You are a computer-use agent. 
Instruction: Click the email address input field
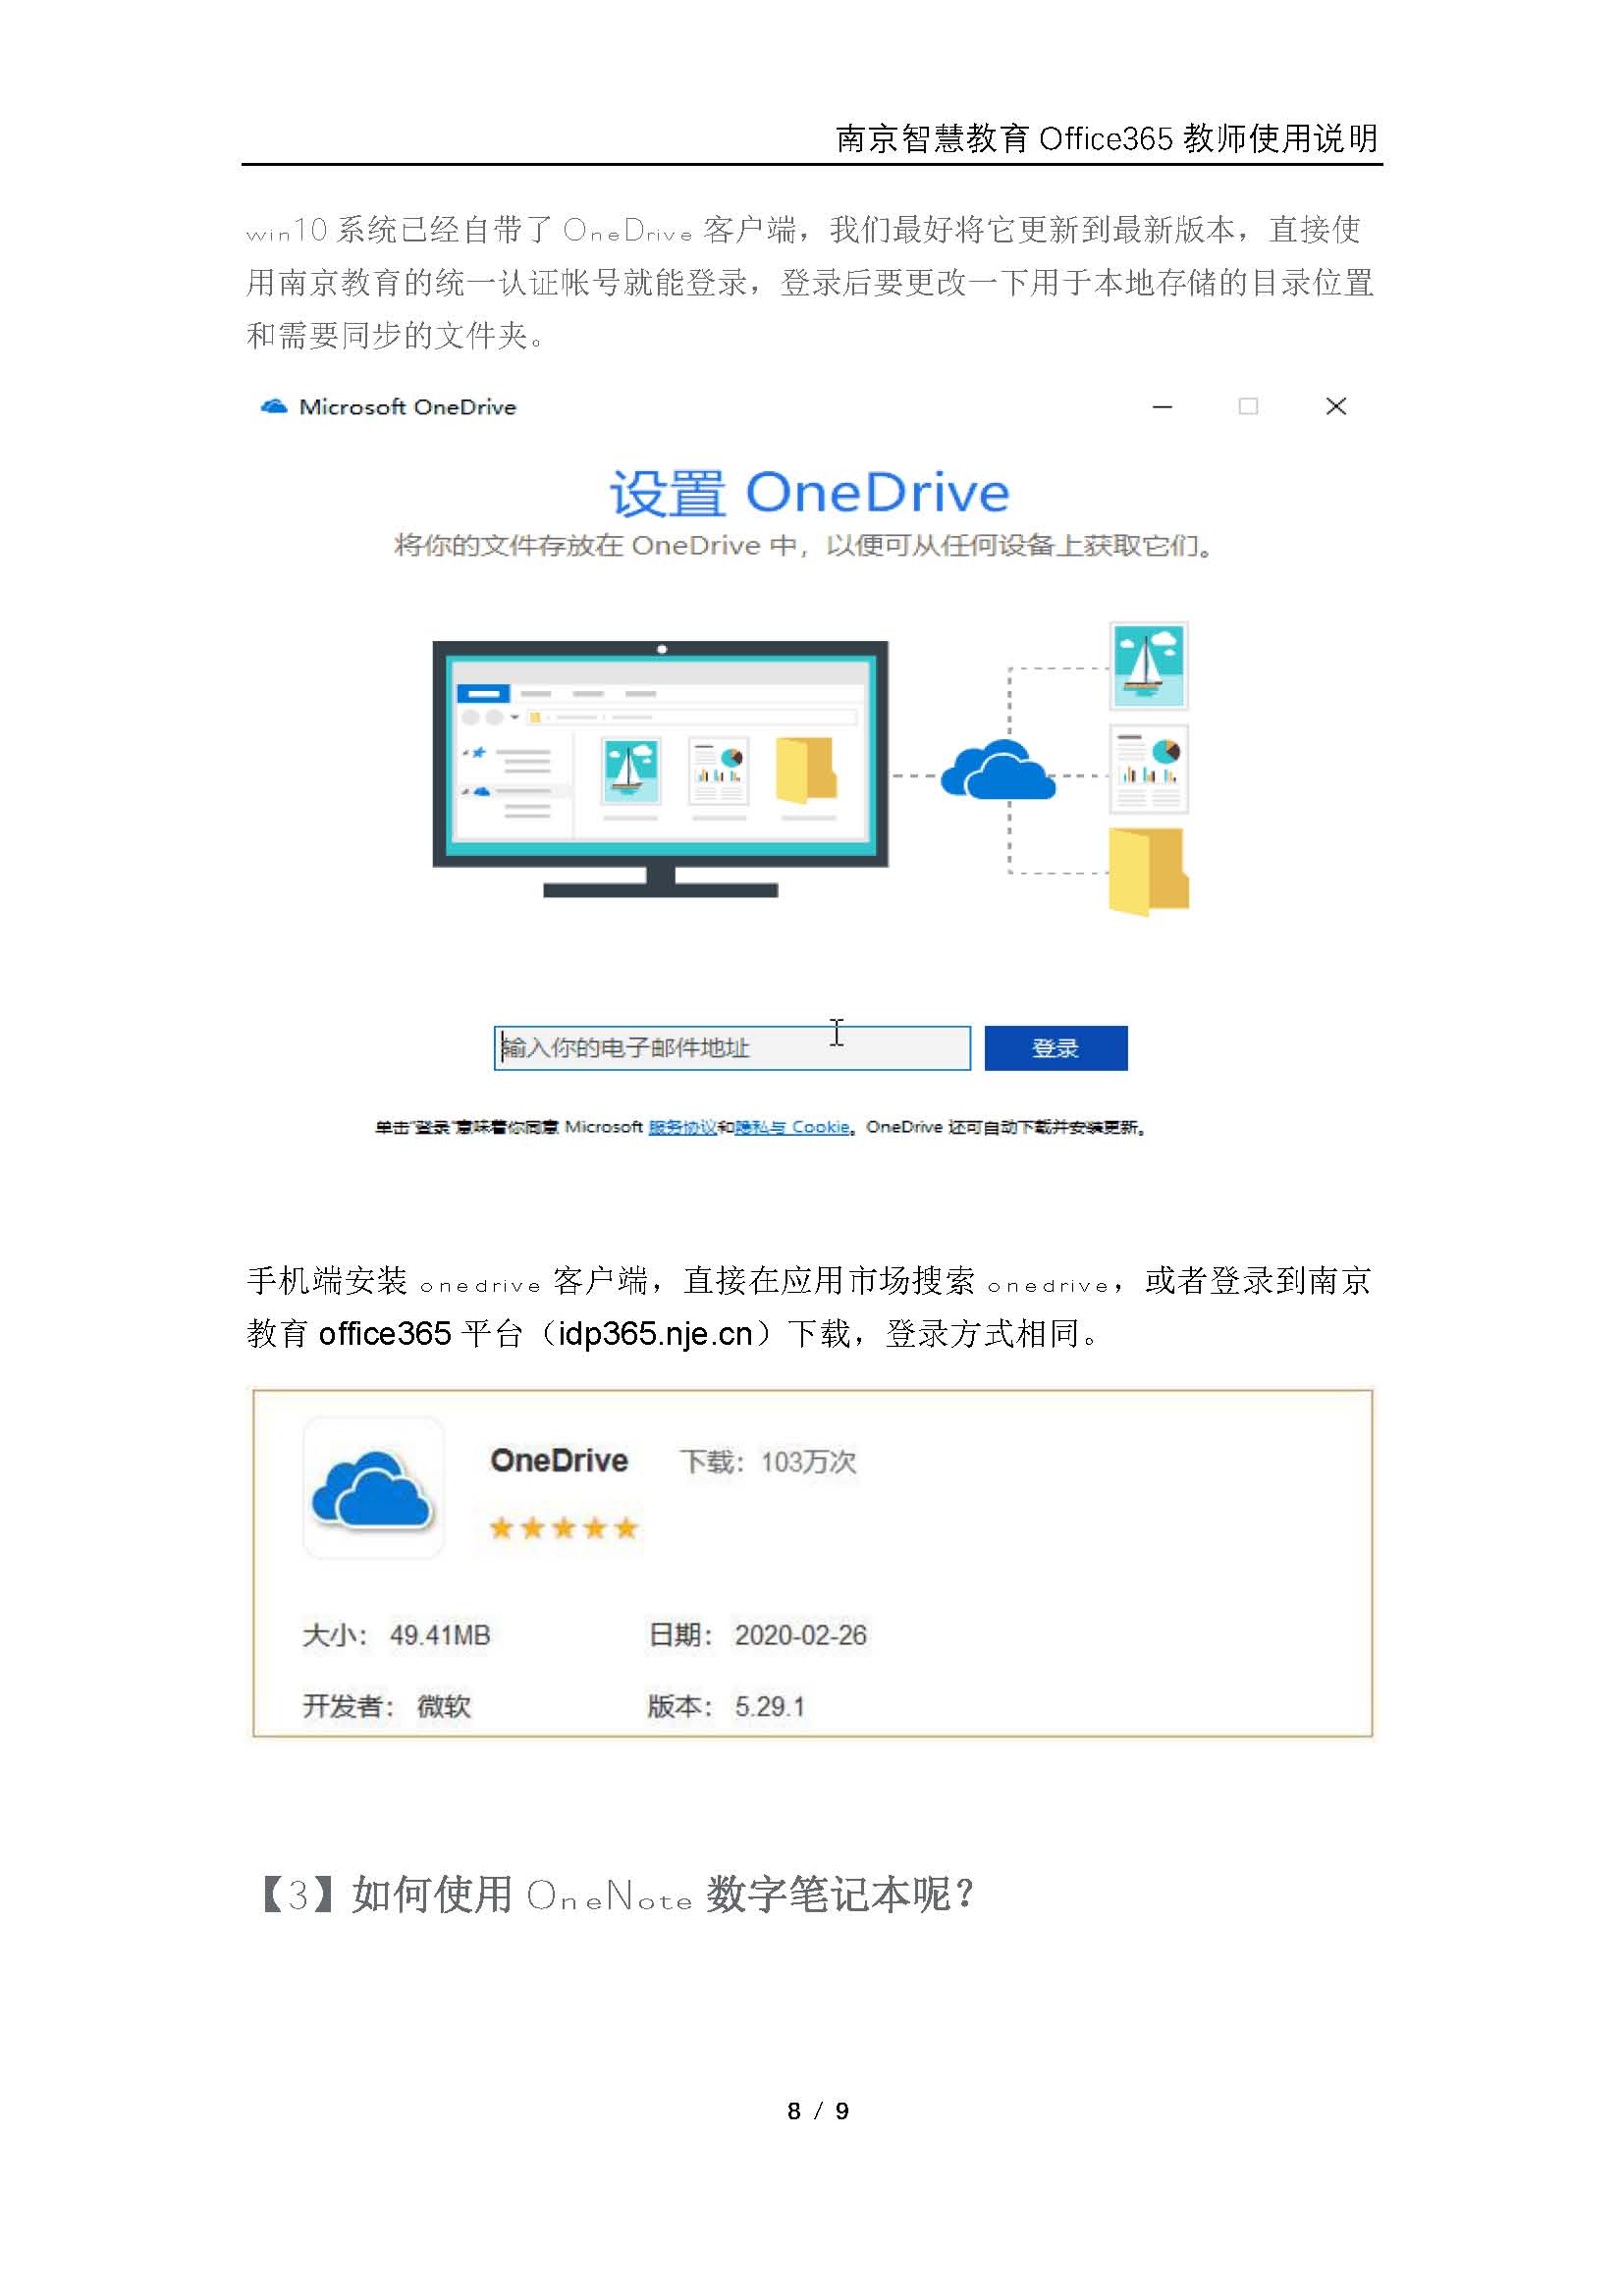(732, 1048)
